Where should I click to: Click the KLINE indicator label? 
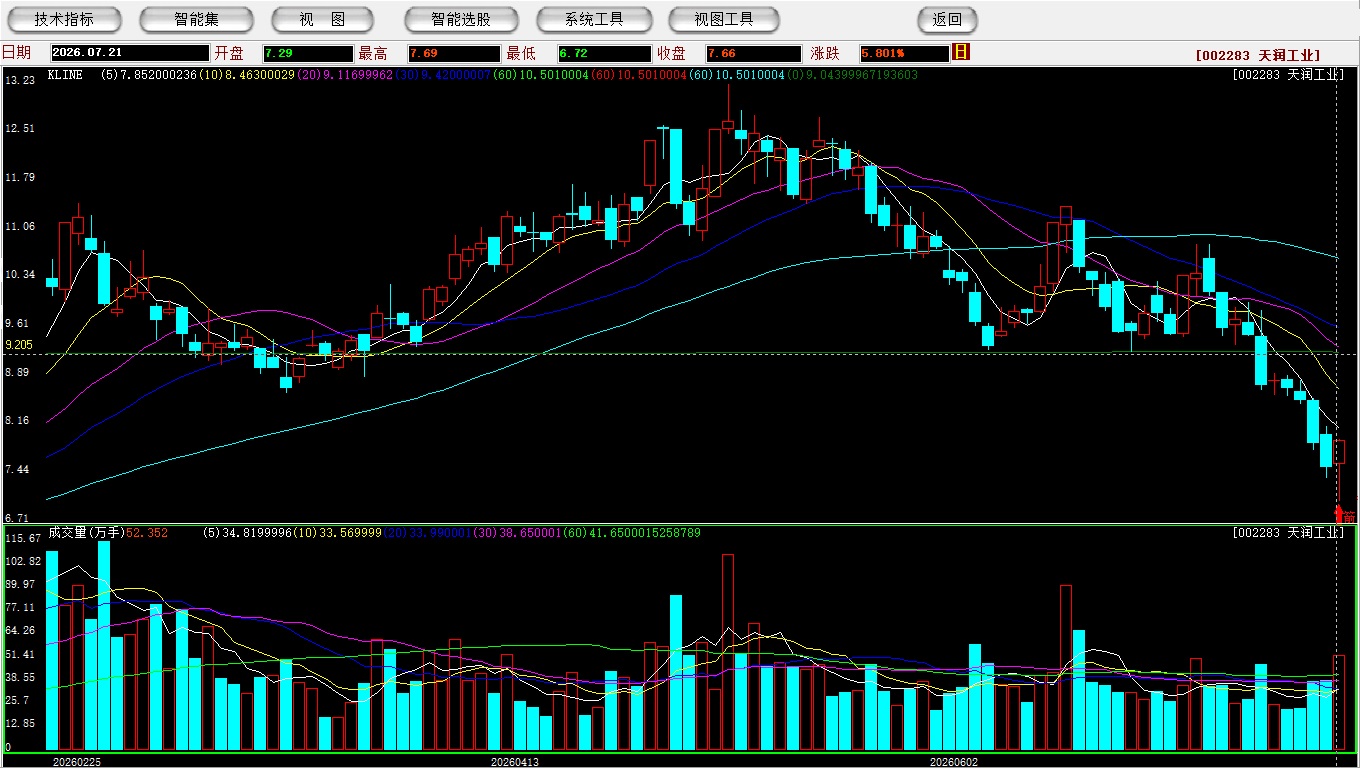tap(65, 75)
